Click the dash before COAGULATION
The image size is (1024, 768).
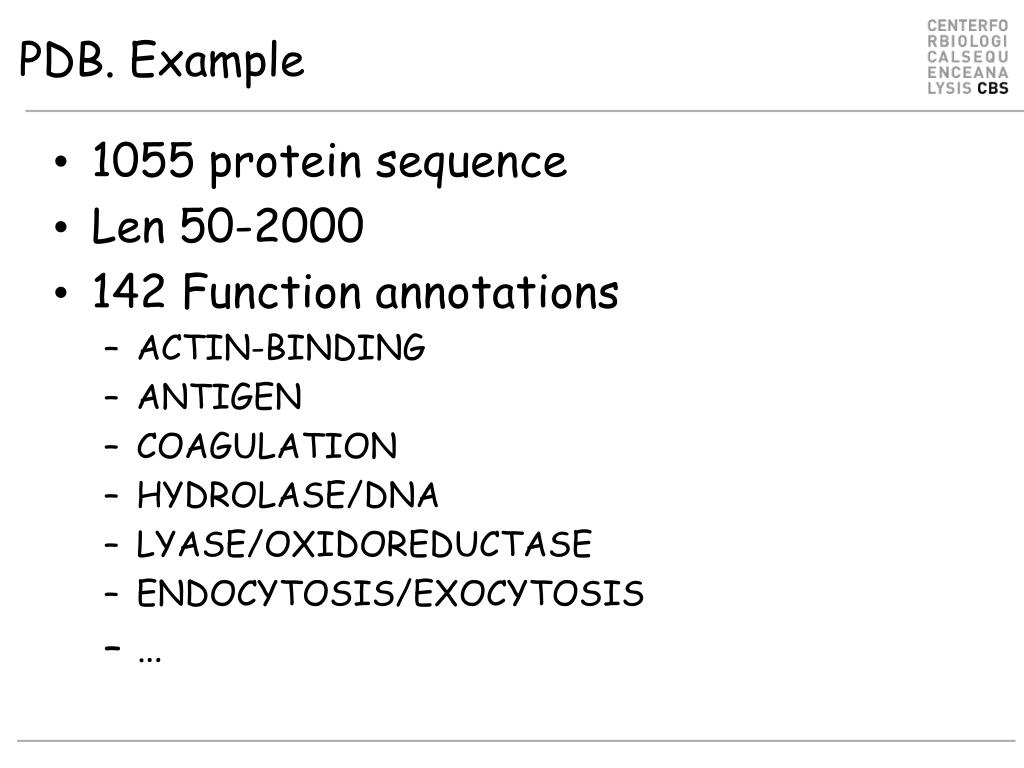(112, 447)
